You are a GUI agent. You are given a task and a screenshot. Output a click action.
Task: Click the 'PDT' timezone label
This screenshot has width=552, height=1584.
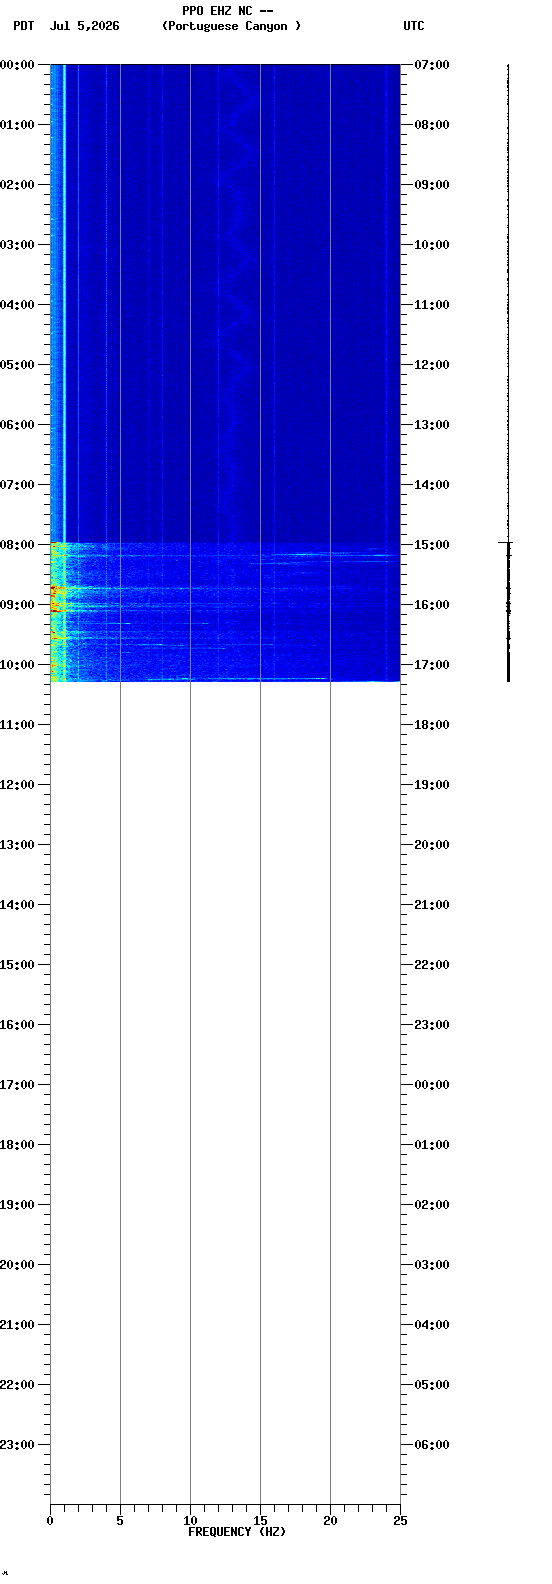23,26
